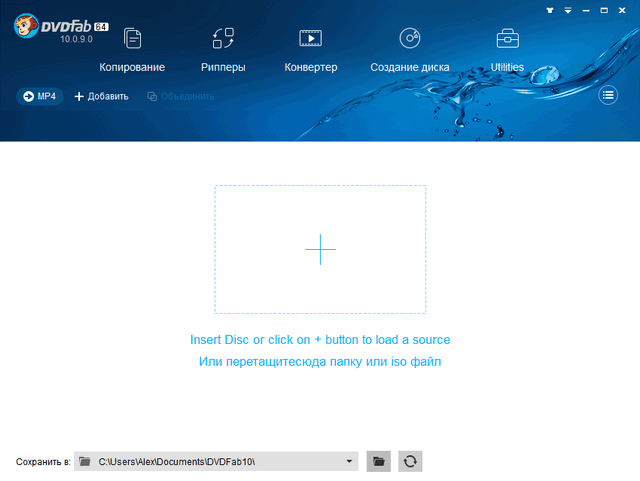The width and height of the screenshot is (640, 481).
Task: Select the Рипперы tab label
Action: click(223, 67)
